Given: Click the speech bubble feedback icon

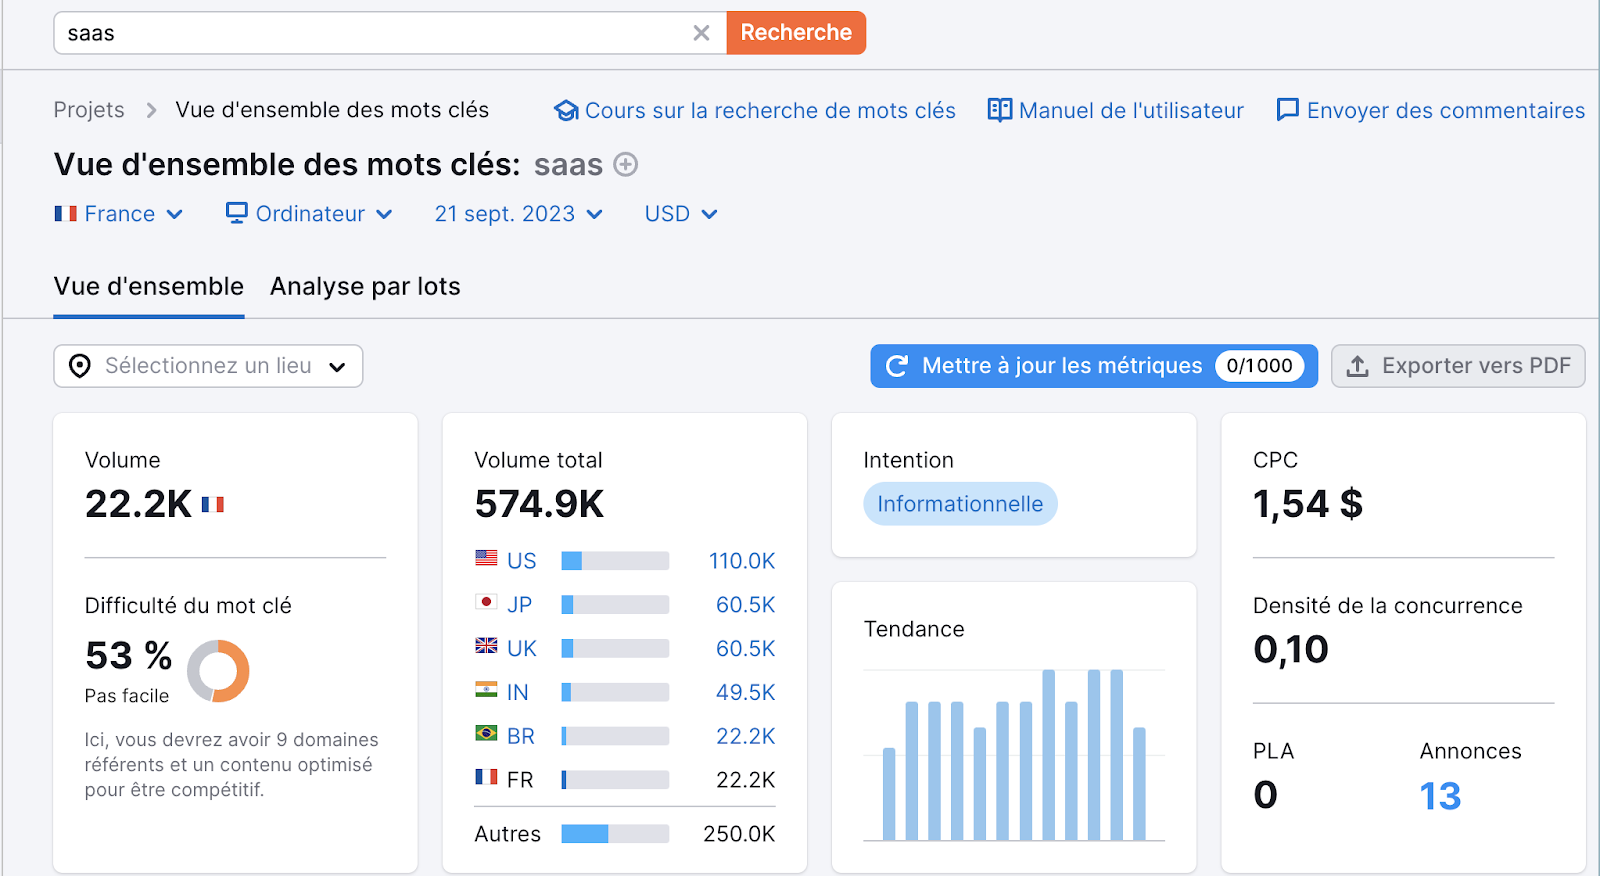Looking at the screenshot, I should 1288,110.
